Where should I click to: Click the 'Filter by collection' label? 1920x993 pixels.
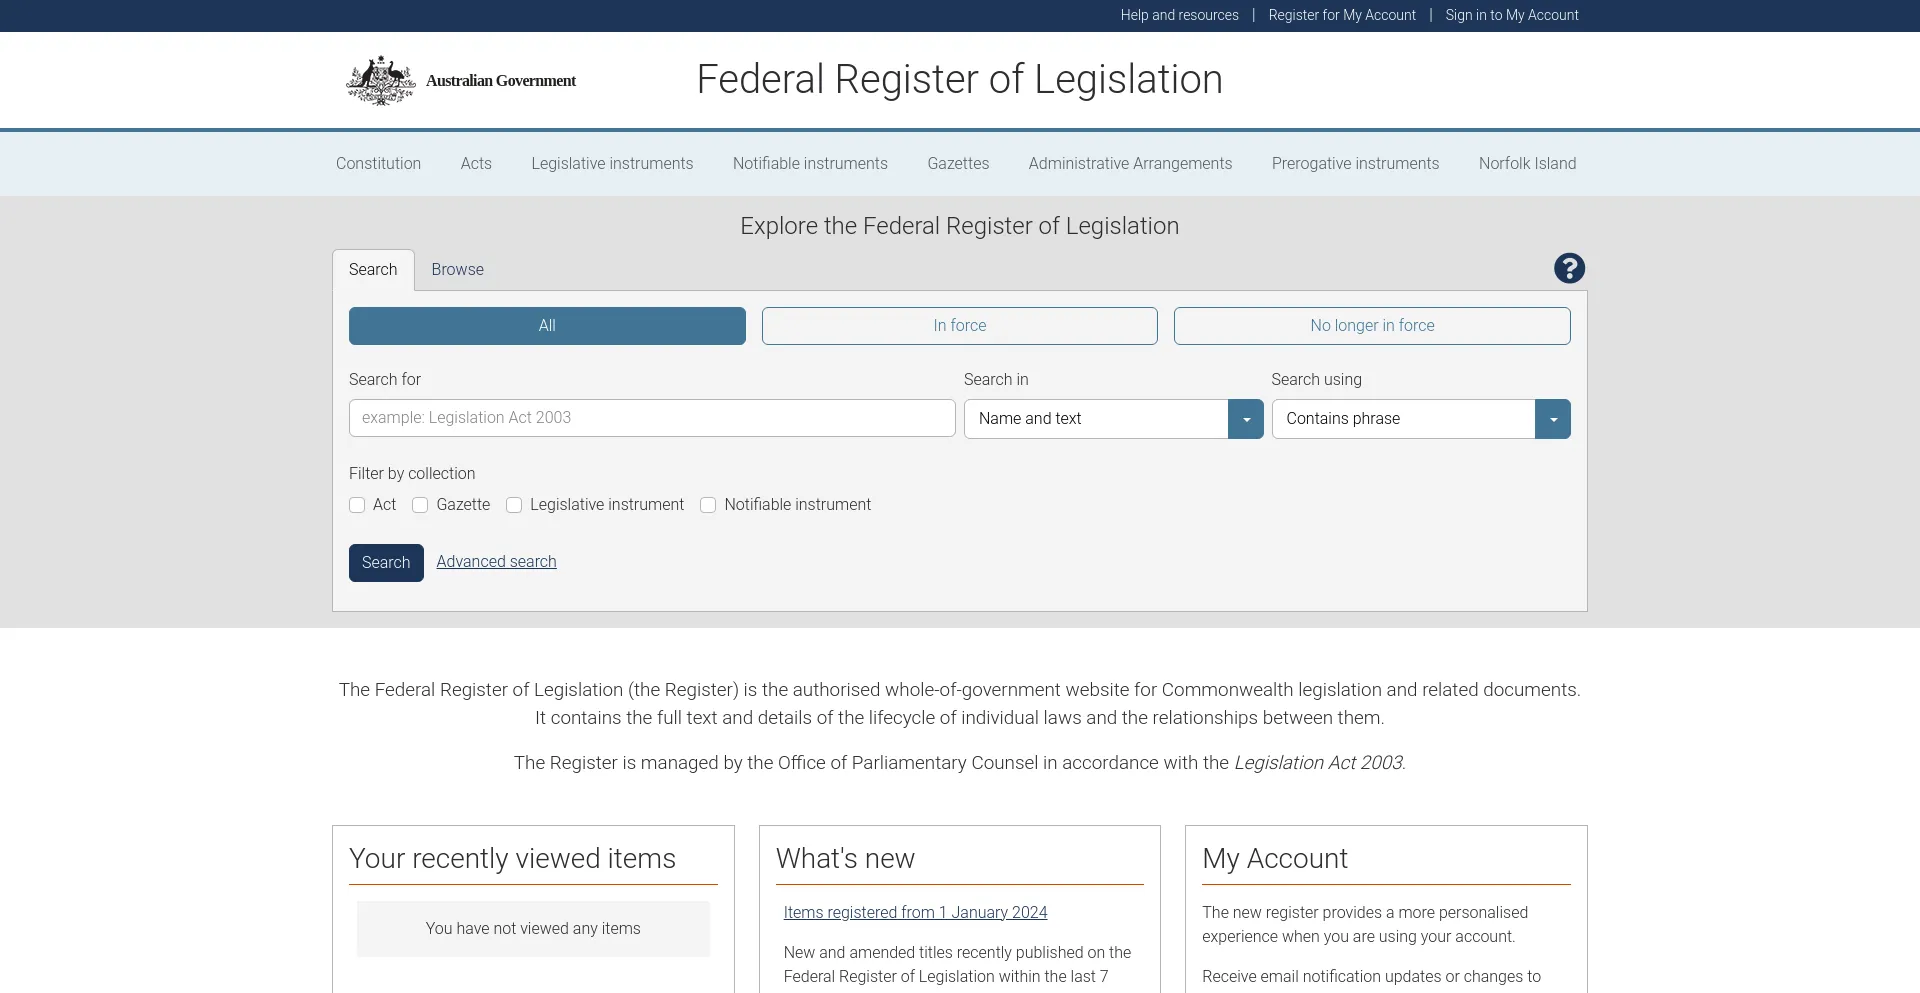[x=412, y=474]
